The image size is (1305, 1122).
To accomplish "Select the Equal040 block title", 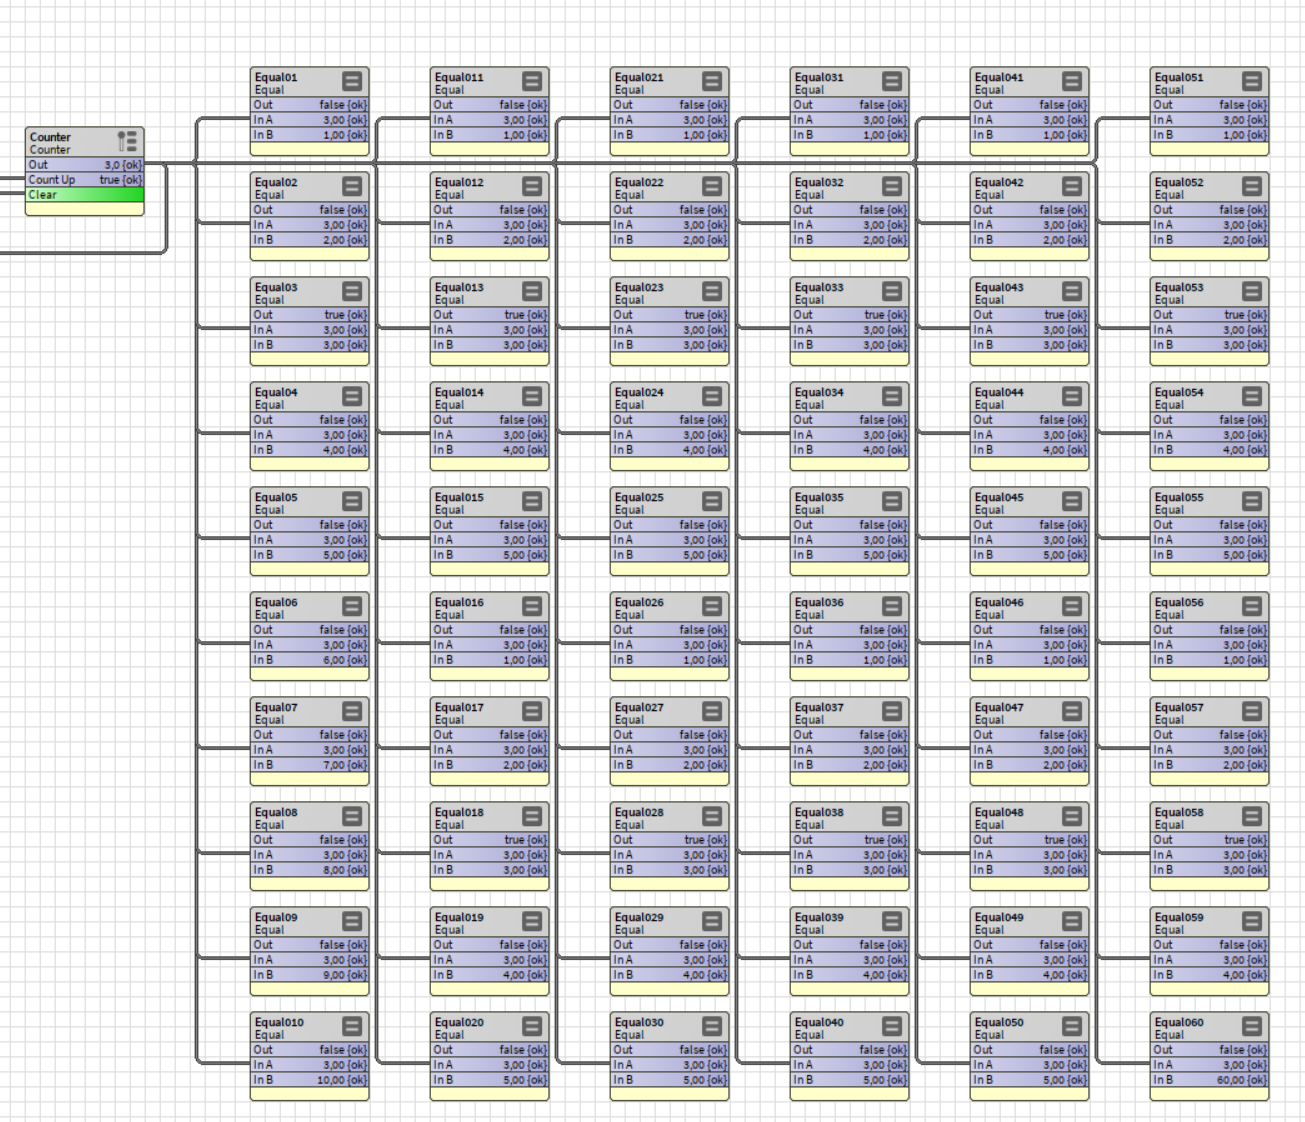I will pos(819,1023).
